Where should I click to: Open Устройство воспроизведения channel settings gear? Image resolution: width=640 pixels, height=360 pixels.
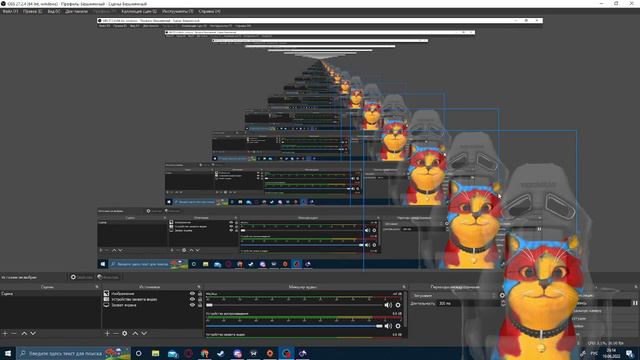398,326
